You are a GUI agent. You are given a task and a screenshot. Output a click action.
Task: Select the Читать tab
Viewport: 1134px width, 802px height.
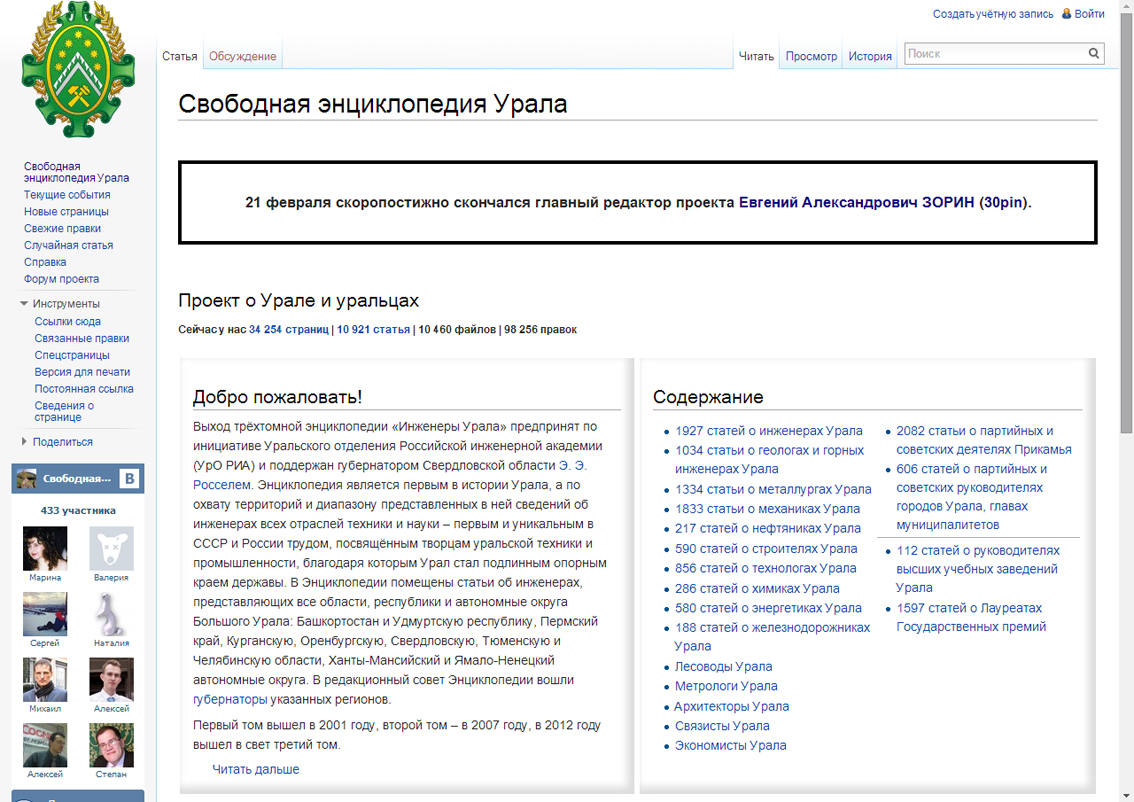coord(756,56)
